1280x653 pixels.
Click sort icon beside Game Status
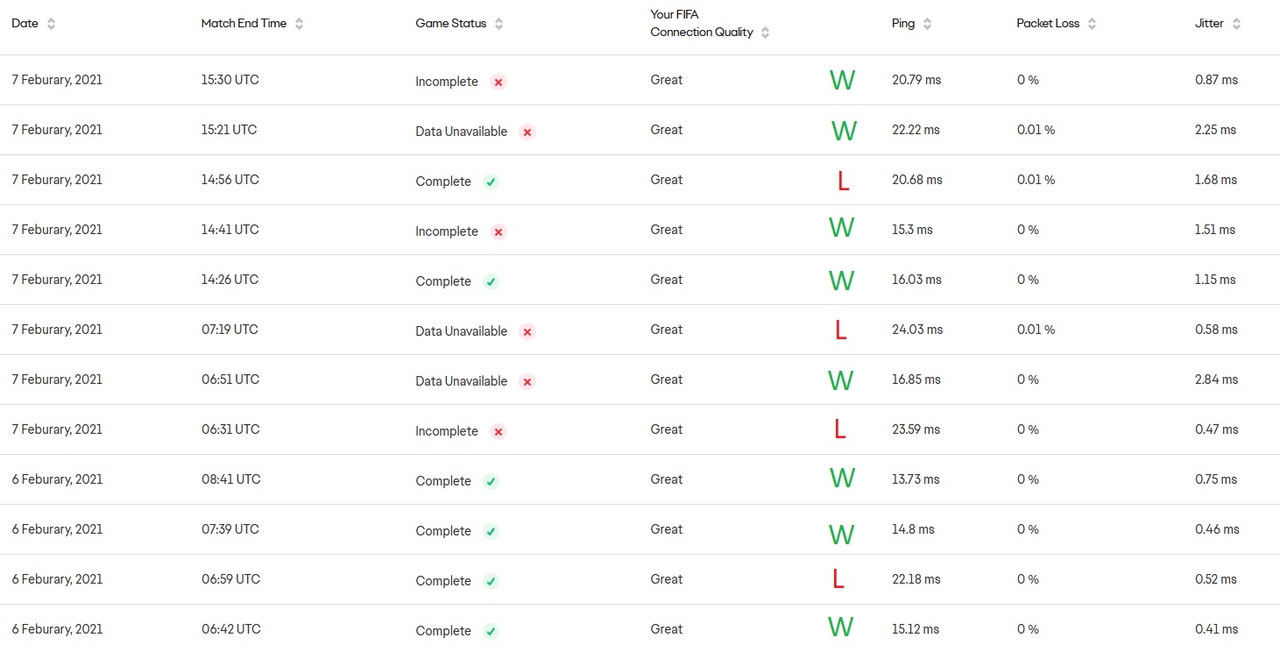499,24
